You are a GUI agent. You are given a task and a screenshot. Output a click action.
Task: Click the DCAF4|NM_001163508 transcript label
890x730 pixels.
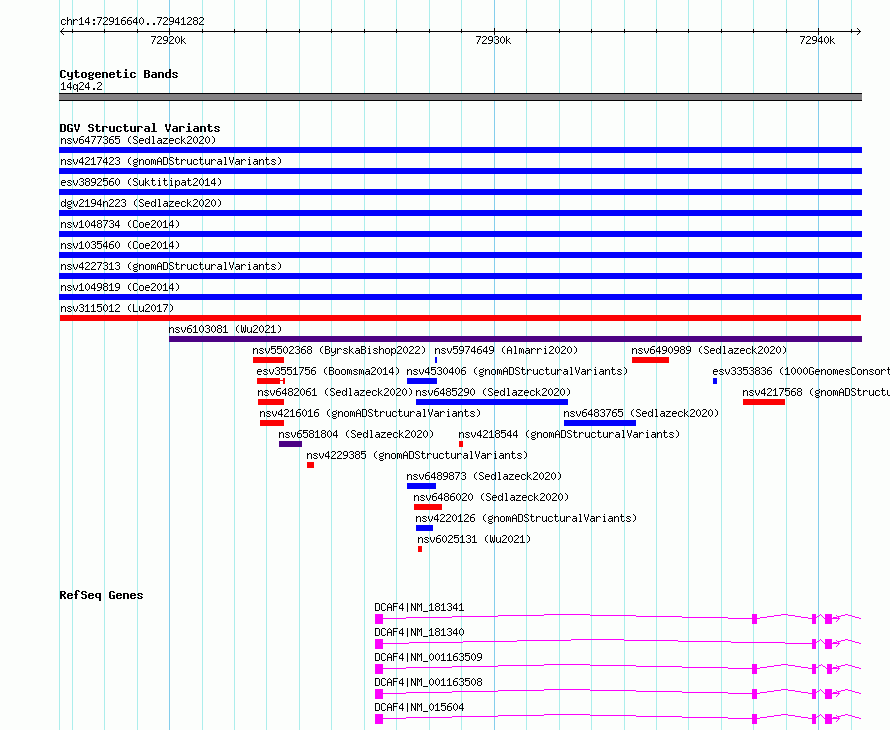pyautogui.click(x=429, y=682)
